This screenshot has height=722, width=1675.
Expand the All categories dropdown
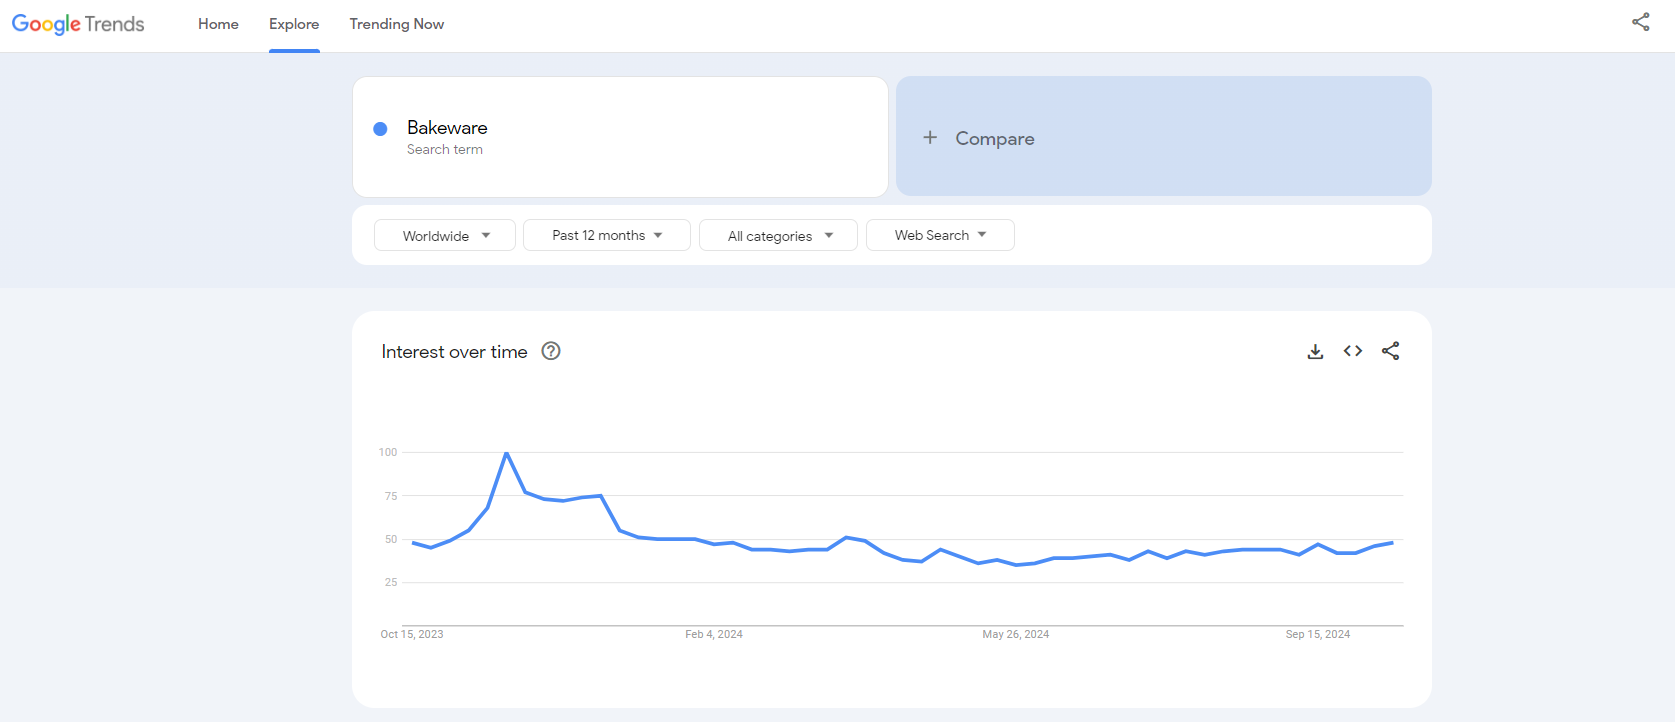coord(778,235)
